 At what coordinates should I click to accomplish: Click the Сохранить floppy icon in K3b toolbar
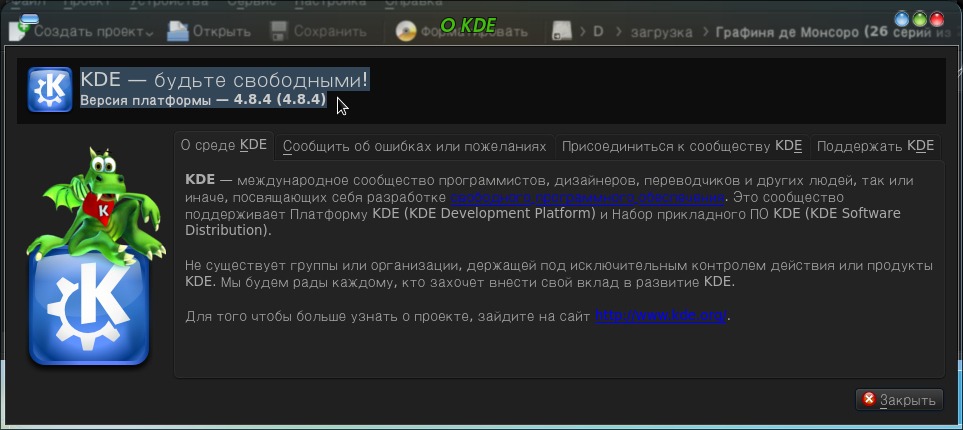click(x=279, y=31)
